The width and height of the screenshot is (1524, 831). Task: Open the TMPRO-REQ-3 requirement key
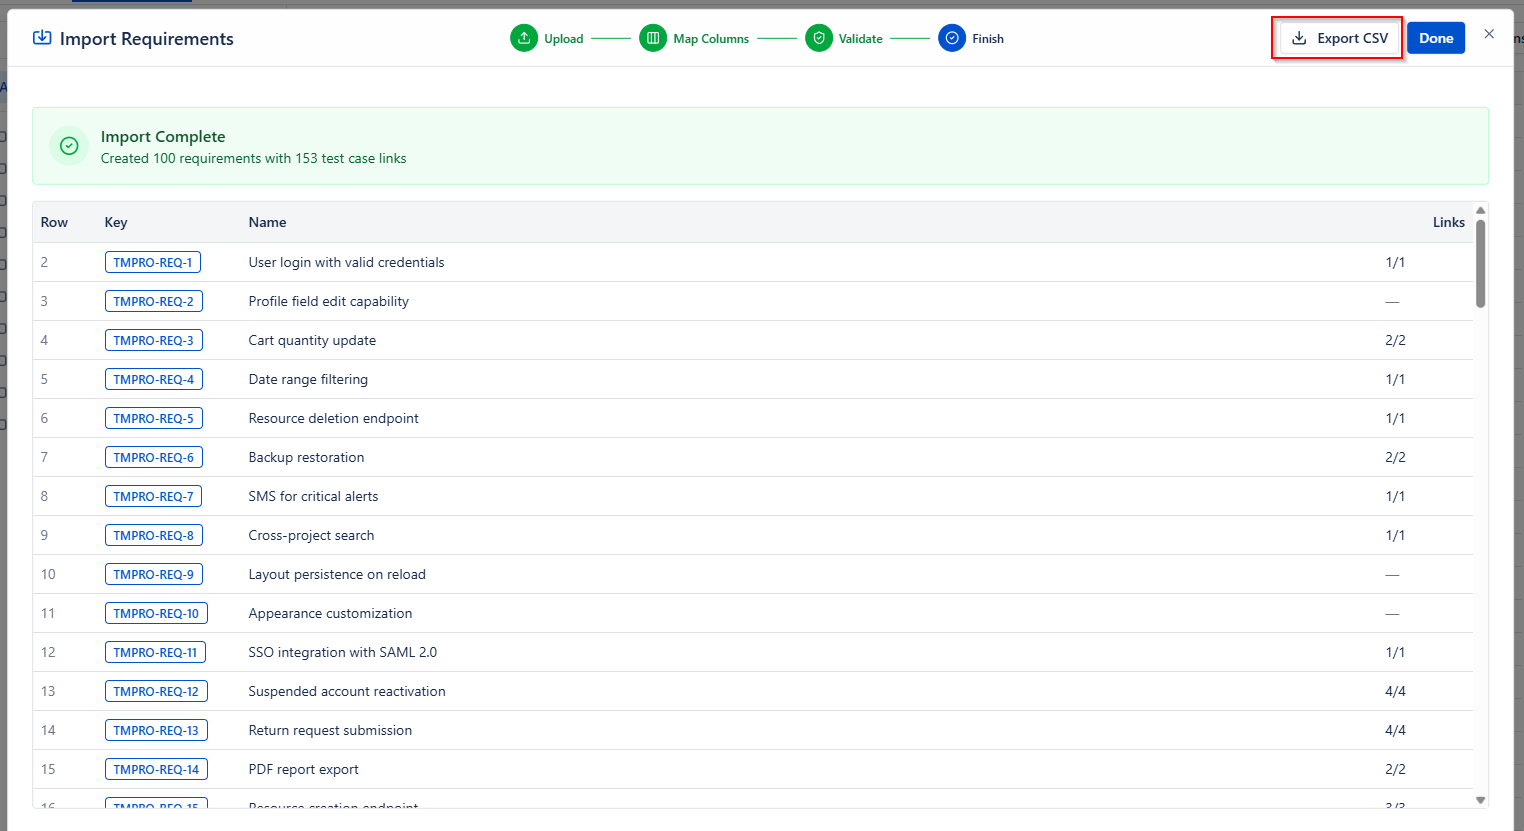click(153, 340)
